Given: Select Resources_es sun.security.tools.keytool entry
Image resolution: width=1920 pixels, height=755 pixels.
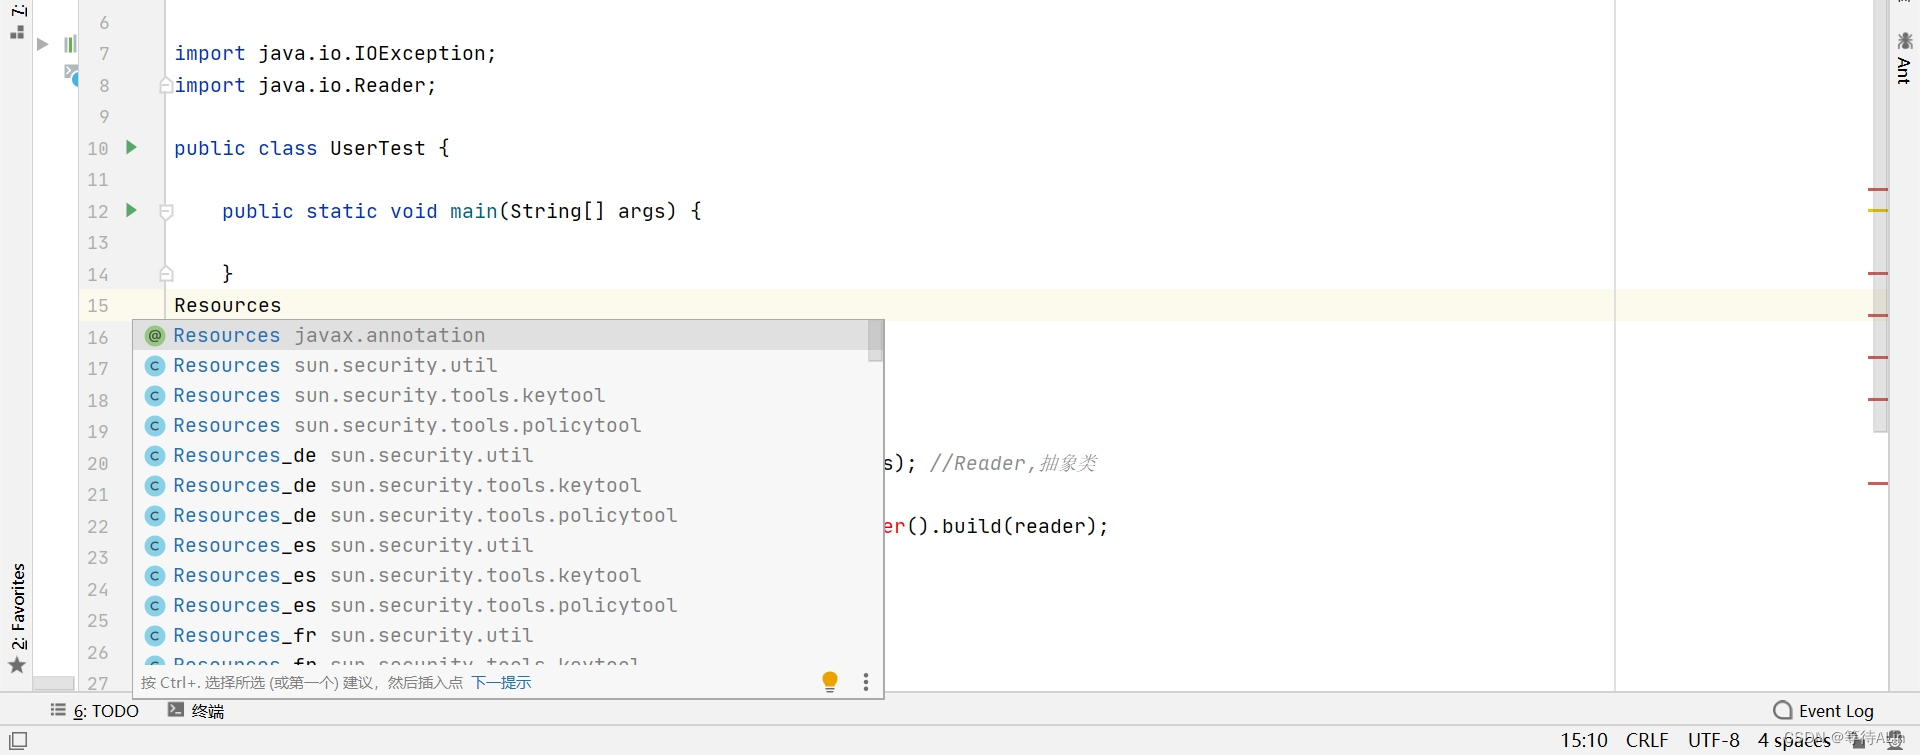Looking at the screenshot, I should [501, 575].
